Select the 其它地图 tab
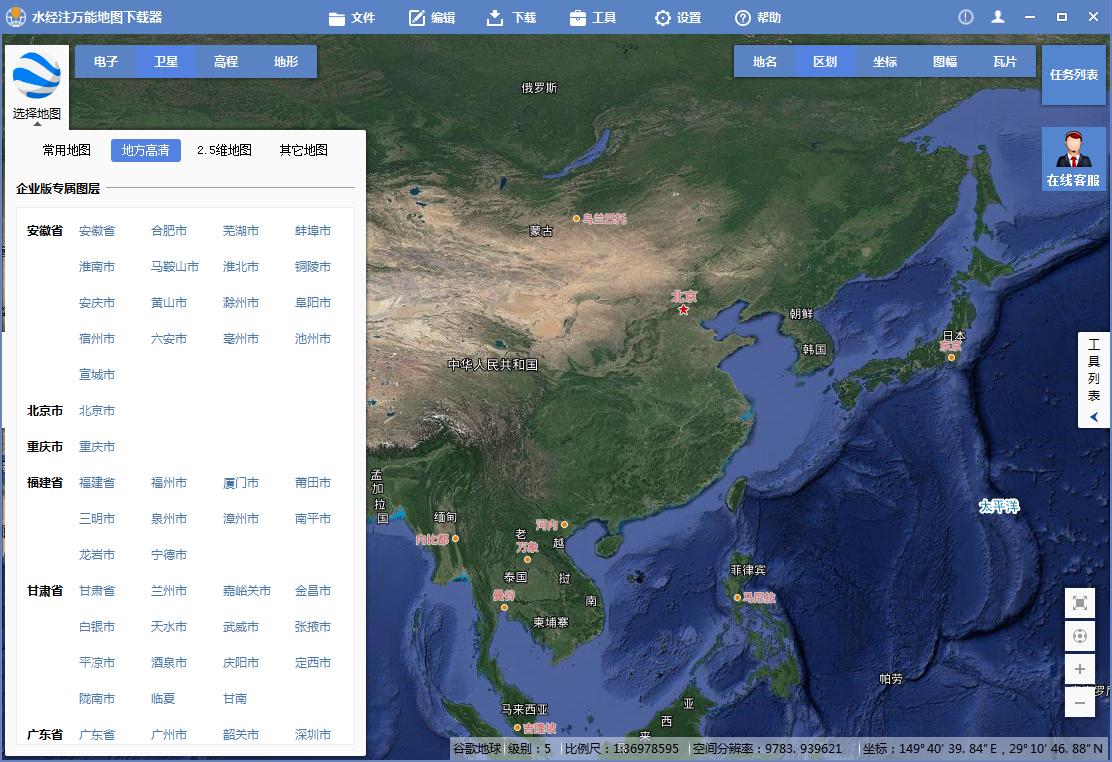Screen dimensions: 1112x762 coord(304,150)
